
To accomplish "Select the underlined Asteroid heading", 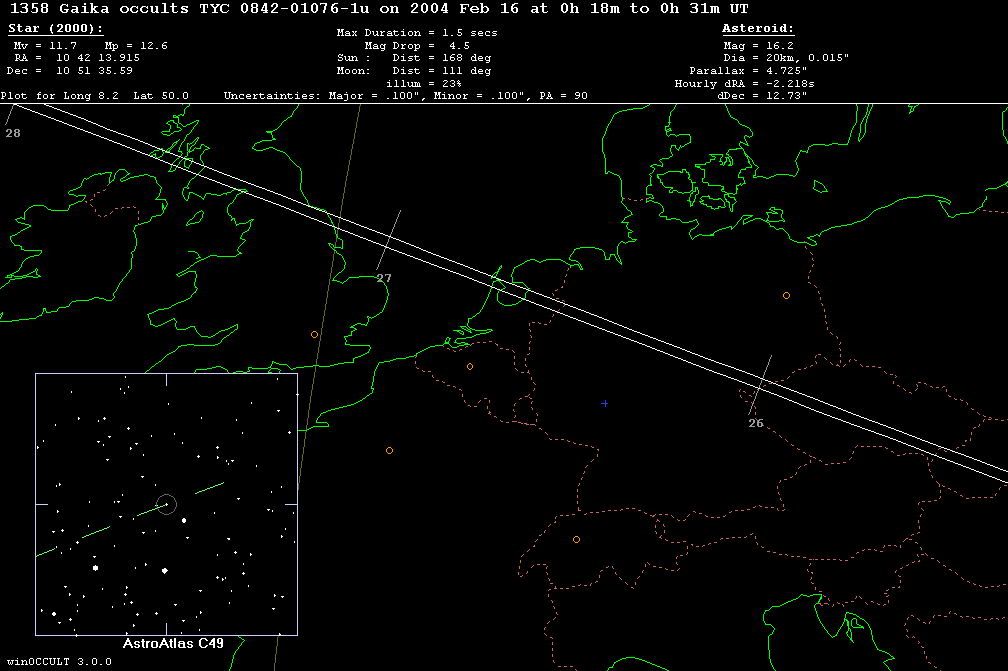I will 758,29.
